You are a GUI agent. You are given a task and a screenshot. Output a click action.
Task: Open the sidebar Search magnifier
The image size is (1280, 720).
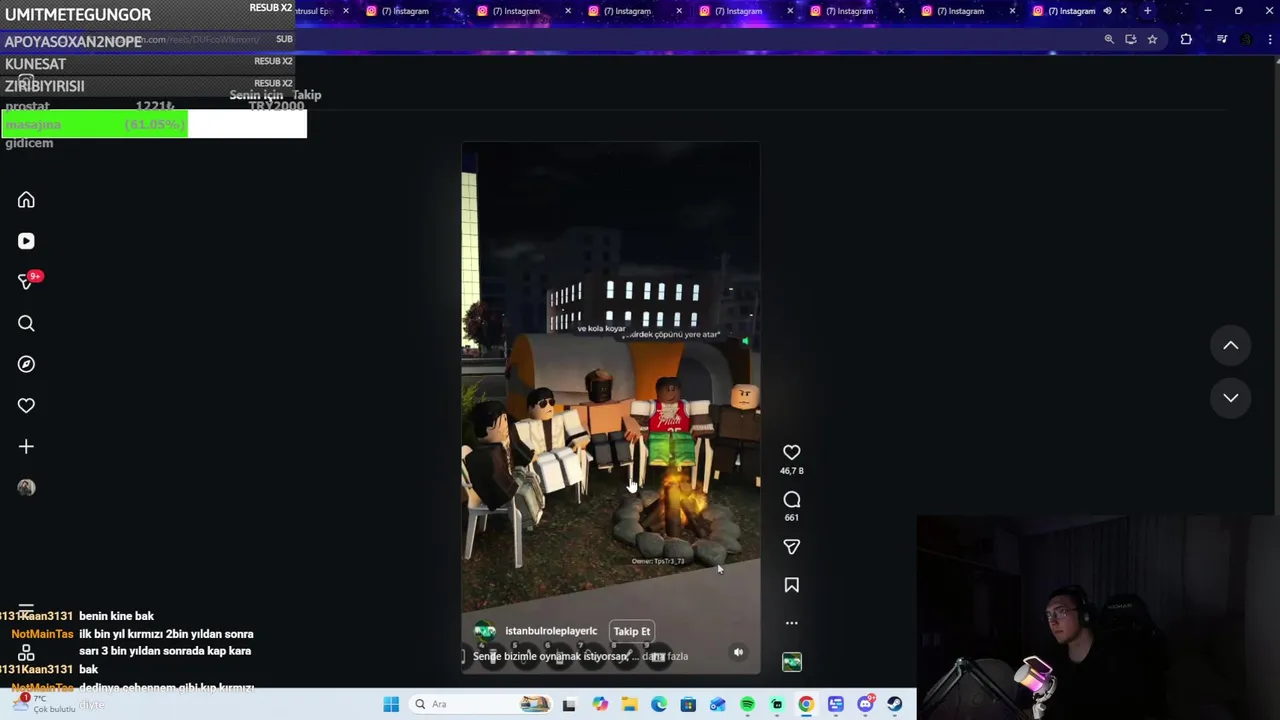(26, 323)
